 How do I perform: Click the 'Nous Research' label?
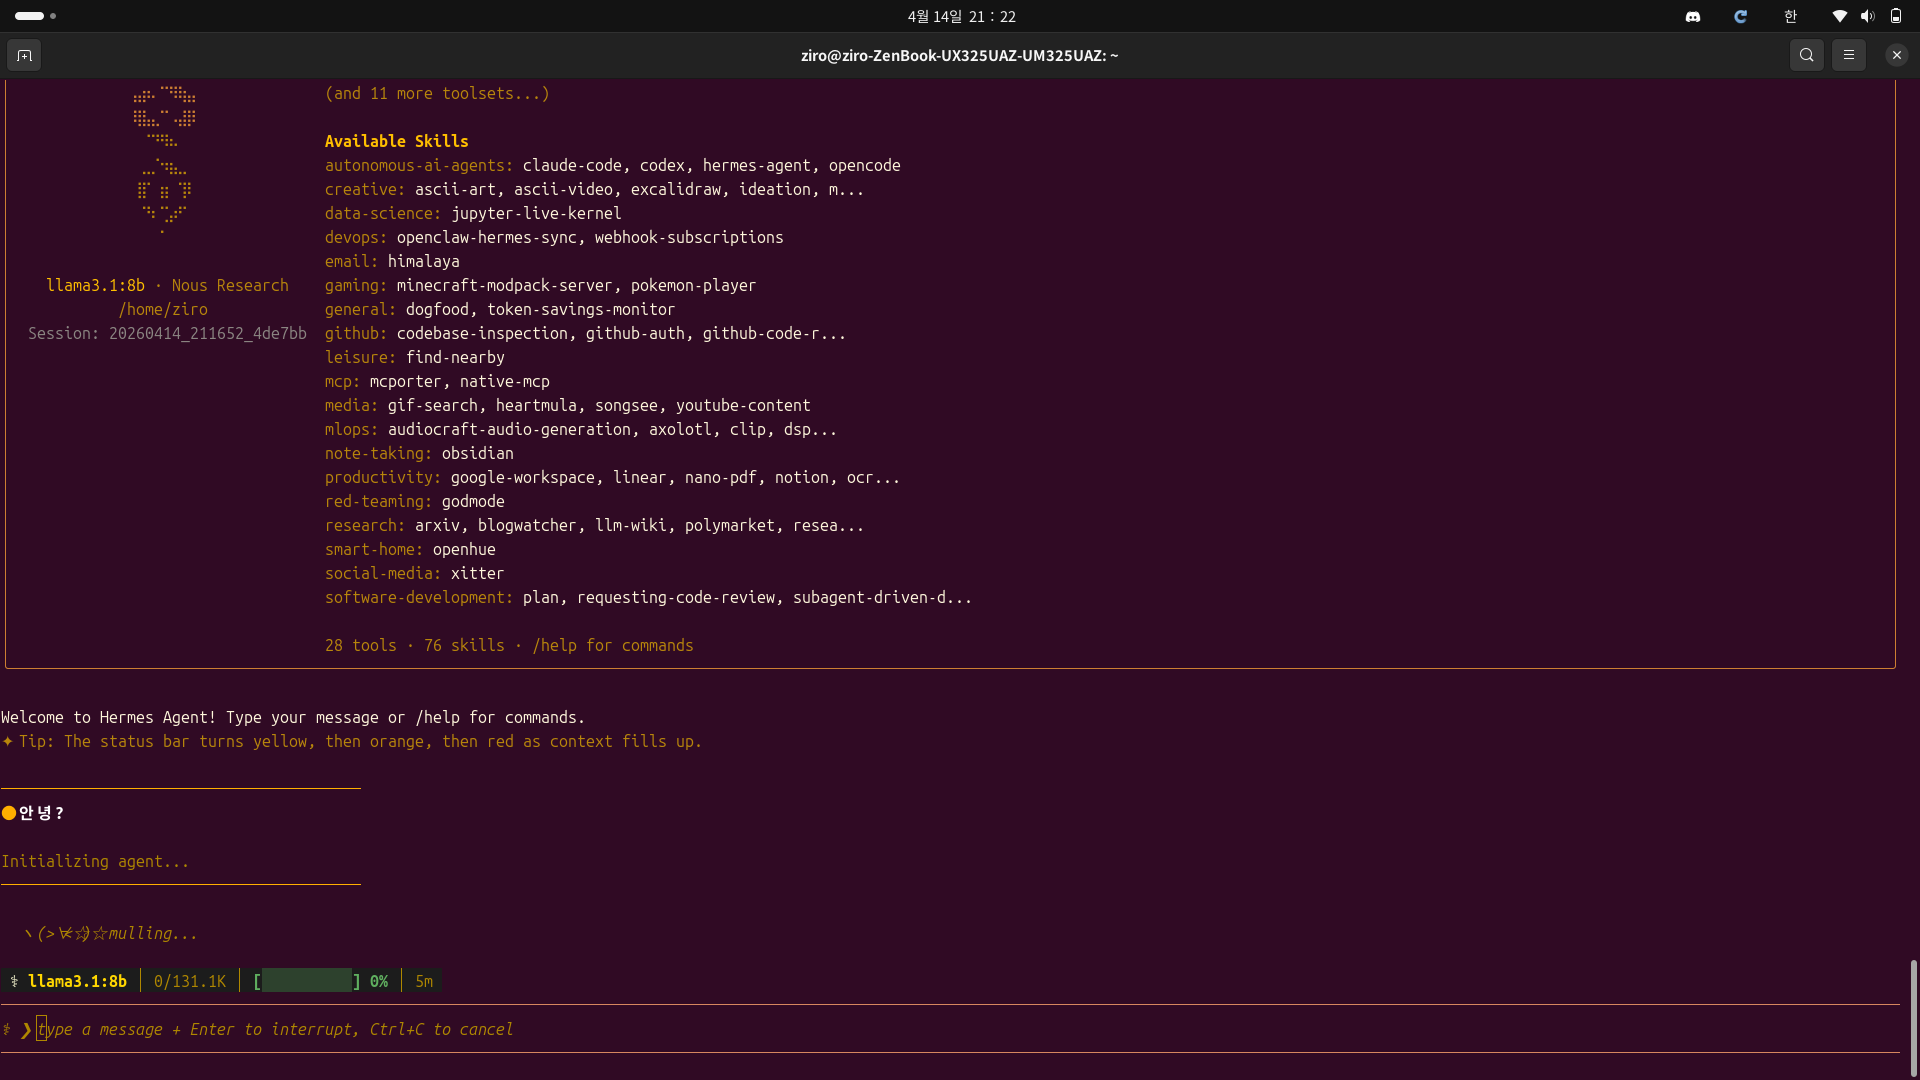click(230, 285)
